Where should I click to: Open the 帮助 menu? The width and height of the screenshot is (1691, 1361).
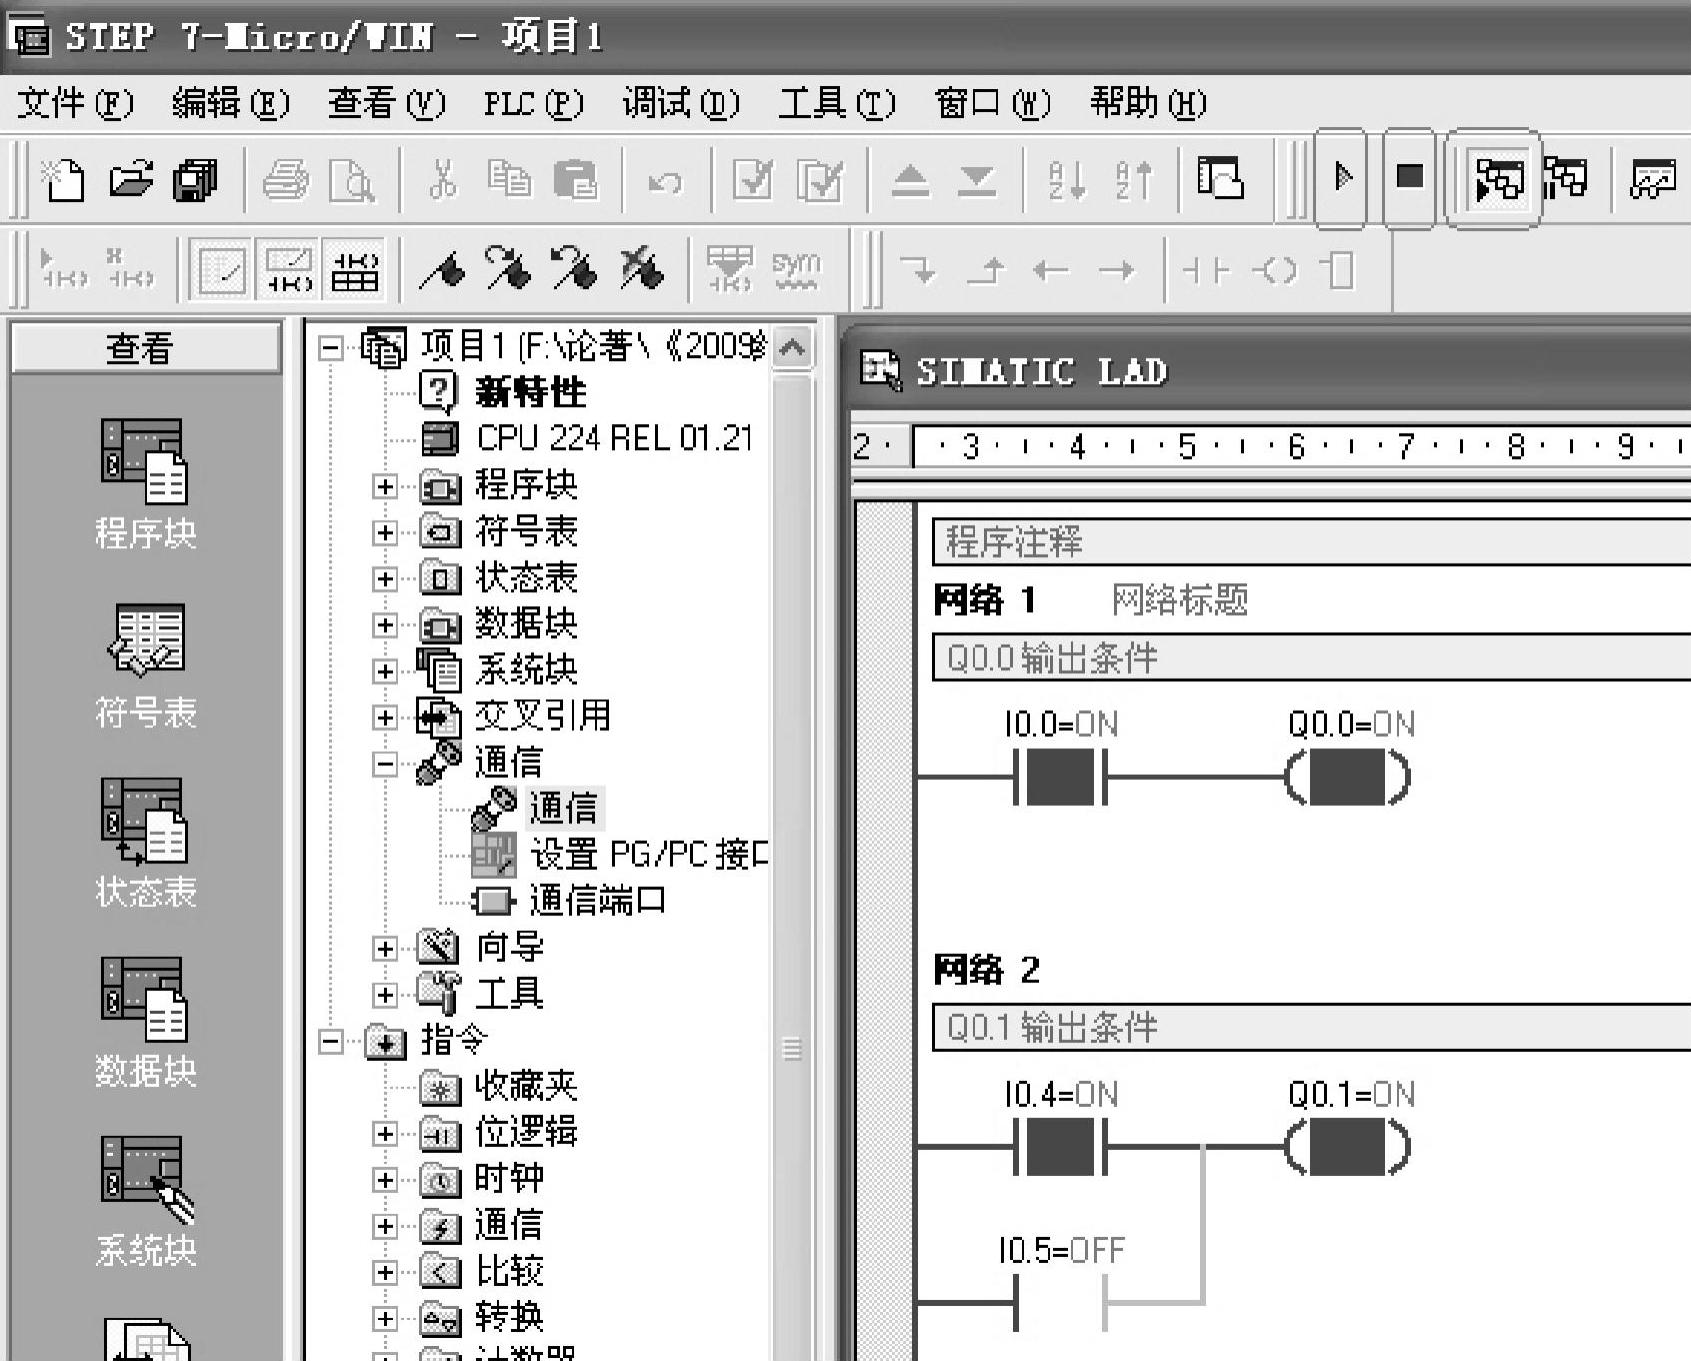pos(1149,104)
